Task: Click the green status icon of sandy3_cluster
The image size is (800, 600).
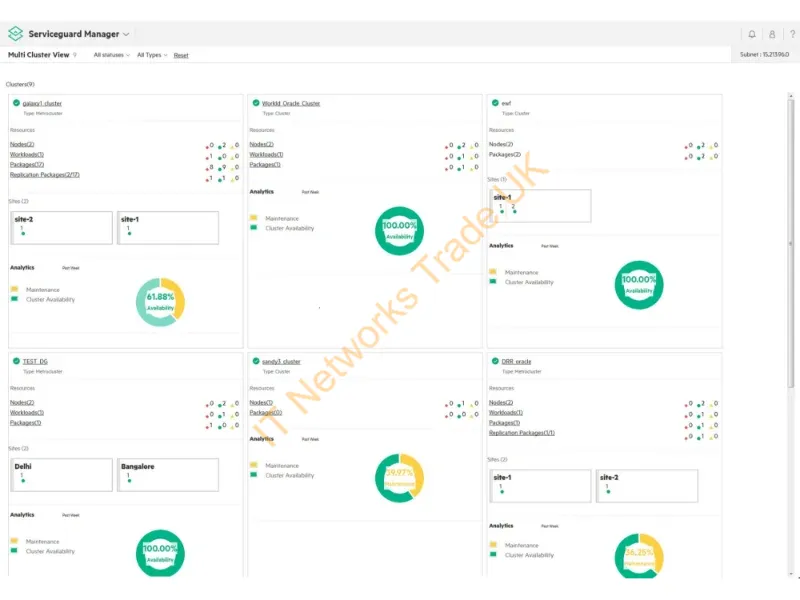Action: (256, 361)
